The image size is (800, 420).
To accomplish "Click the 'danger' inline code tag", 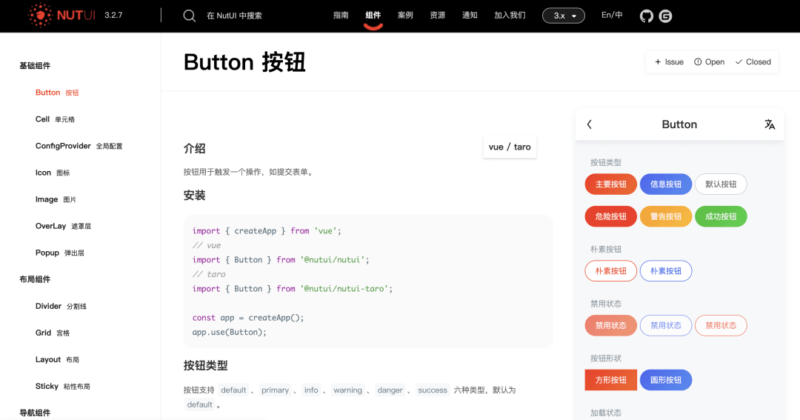I will click(390, 390).
